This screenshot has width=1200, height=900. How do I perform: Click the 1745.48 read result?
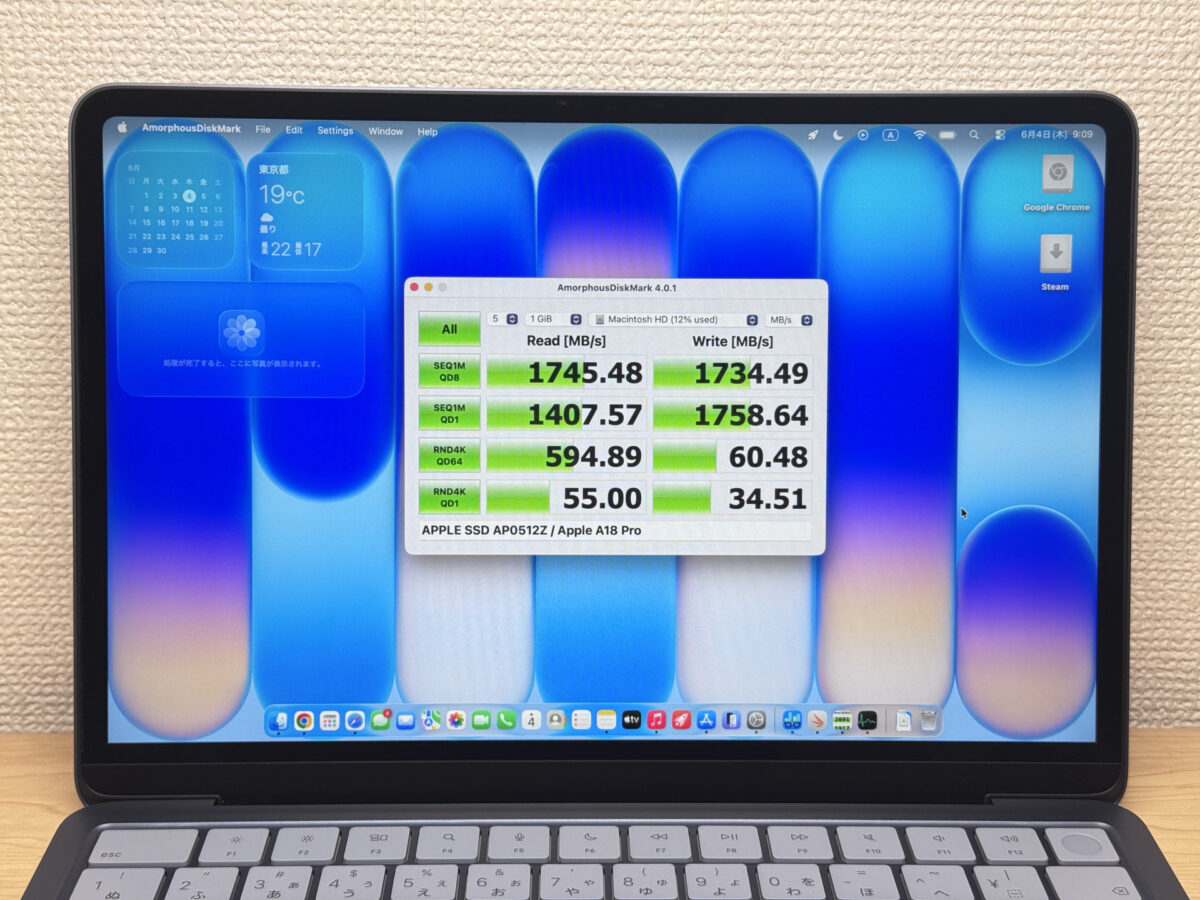tap(565, 372)
